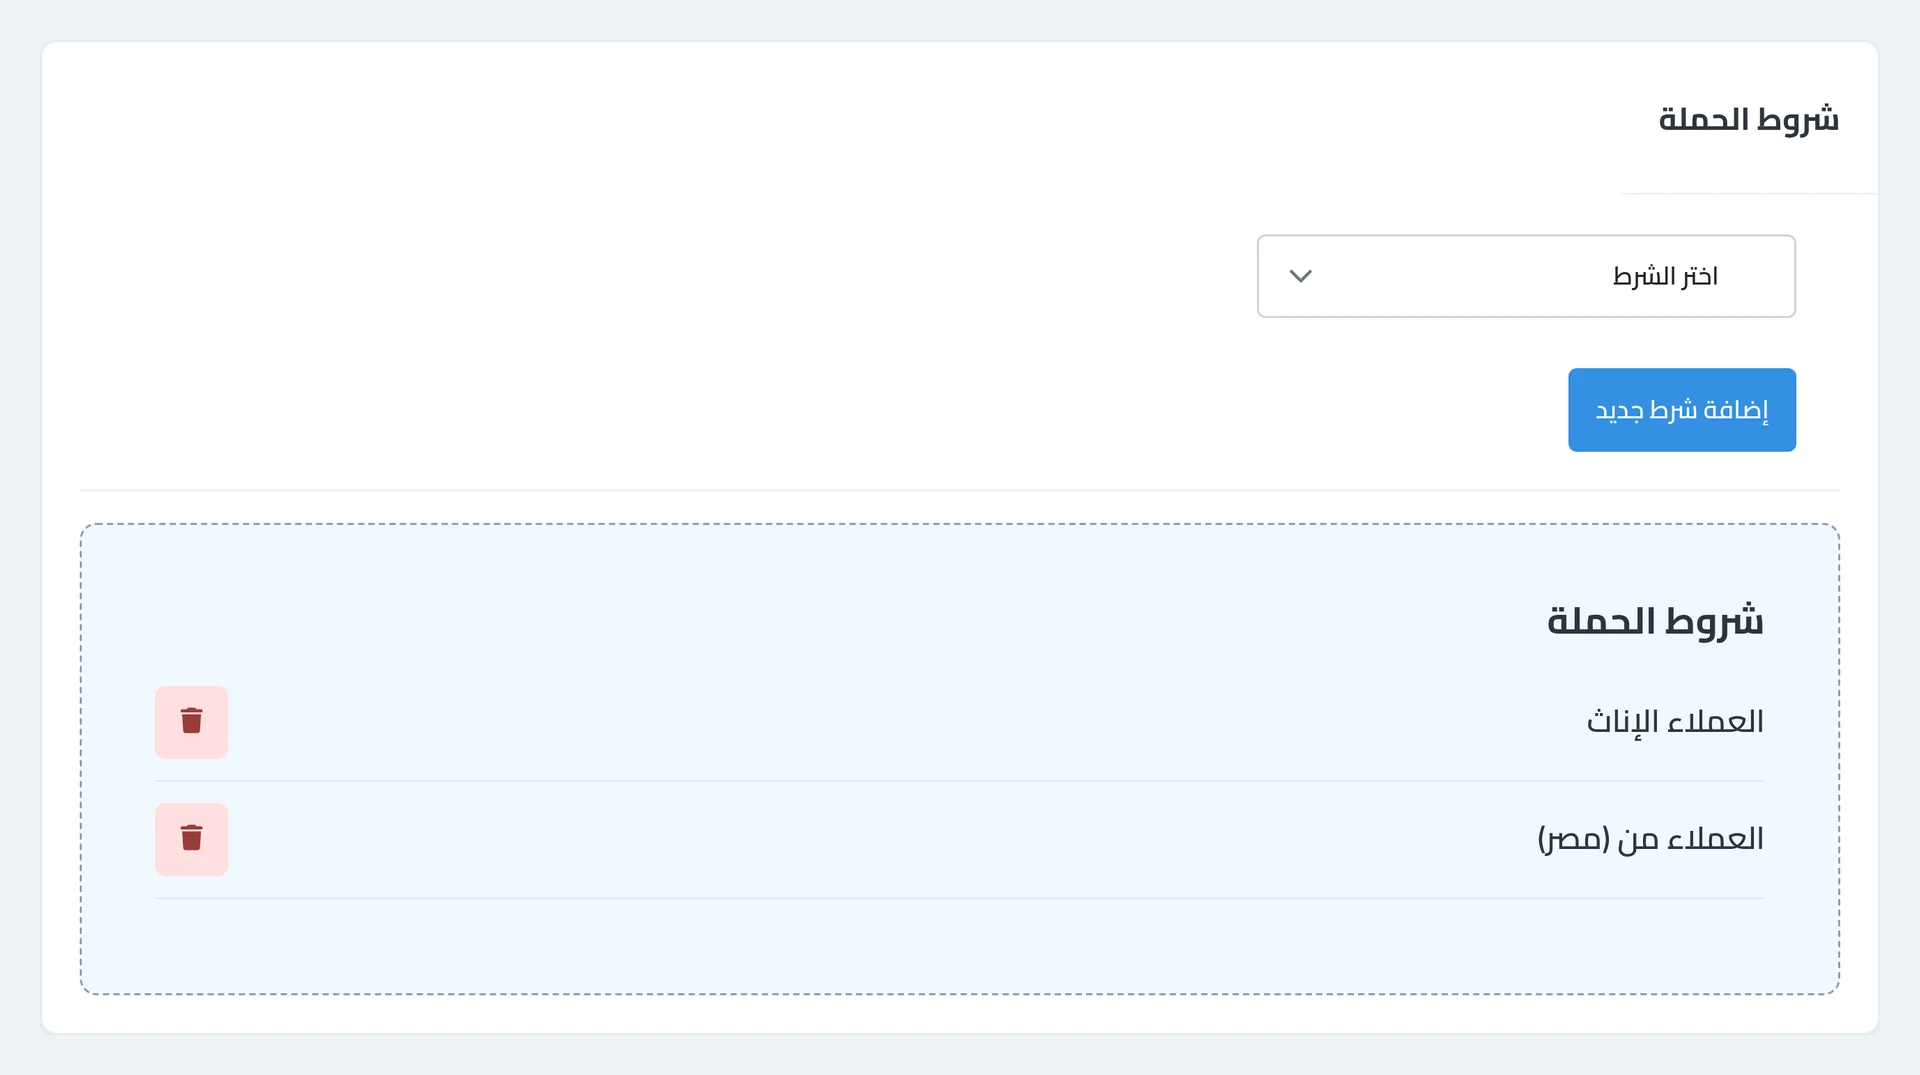This screenshot has height=1075, width=1920.
Task: Select the العملاء من (مصر) condition text
Action: click(x=1651, y=839)
